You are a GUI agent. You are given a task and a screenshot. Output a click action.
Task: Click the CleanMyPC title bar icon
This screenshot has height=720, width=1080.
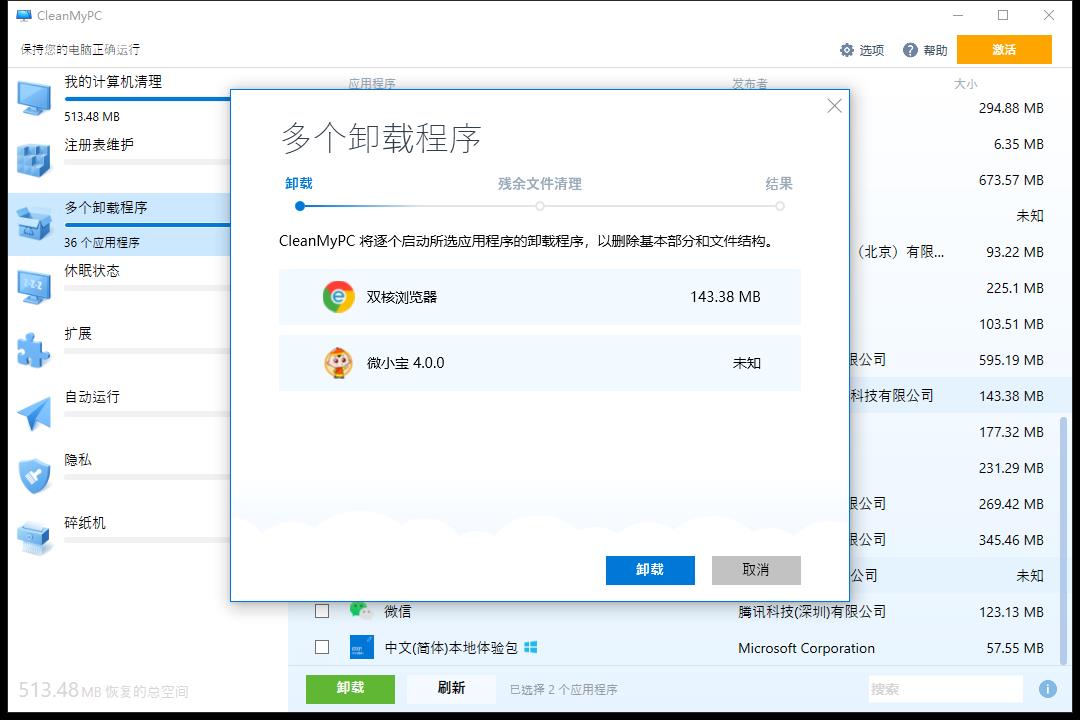pyautogui.click(x=24, y=15)
